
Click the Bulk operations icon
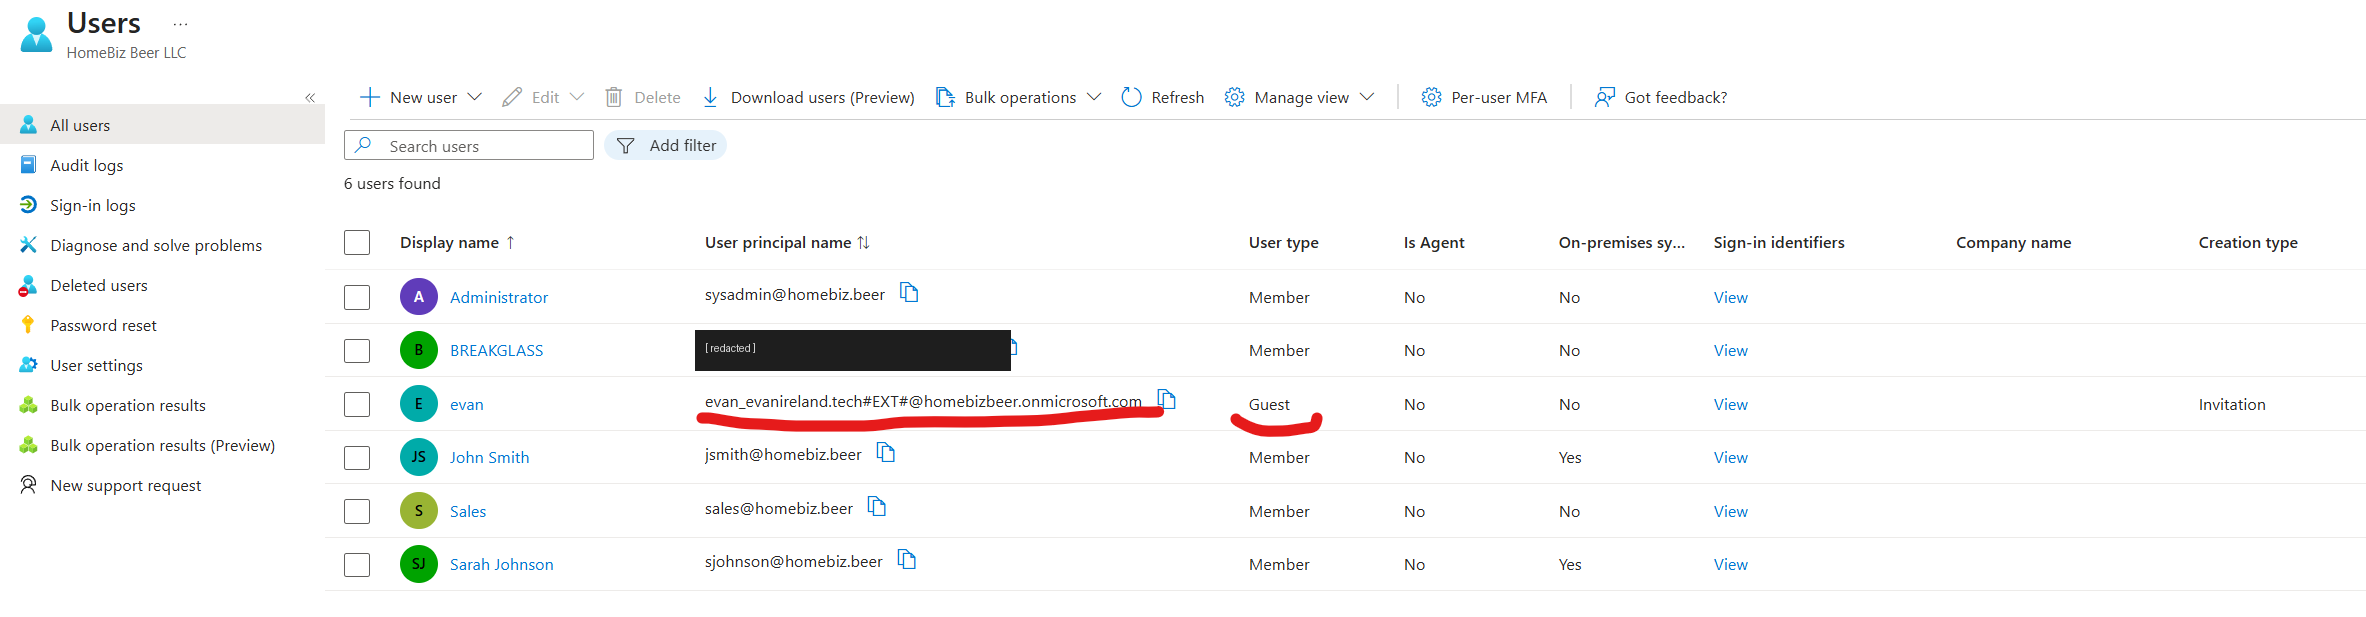pos(945,97)
